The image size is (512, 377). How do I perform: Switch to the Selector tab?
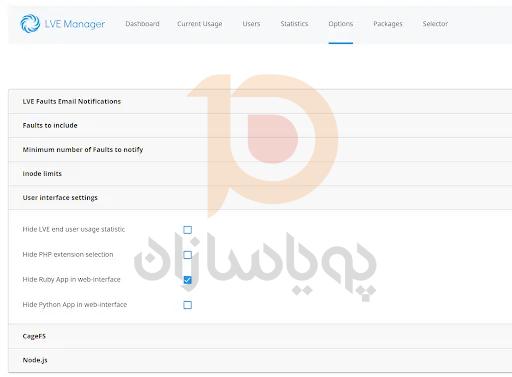[x=435, y=24]
